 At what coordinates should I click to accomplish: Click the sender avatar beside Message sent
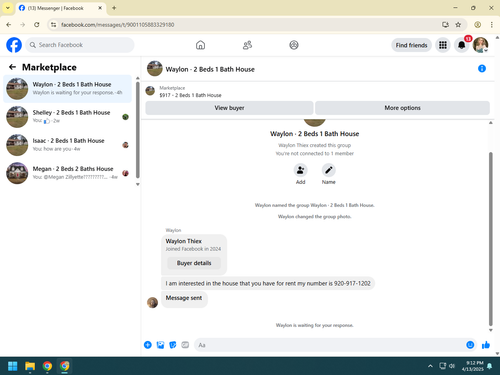click(152, 302)
